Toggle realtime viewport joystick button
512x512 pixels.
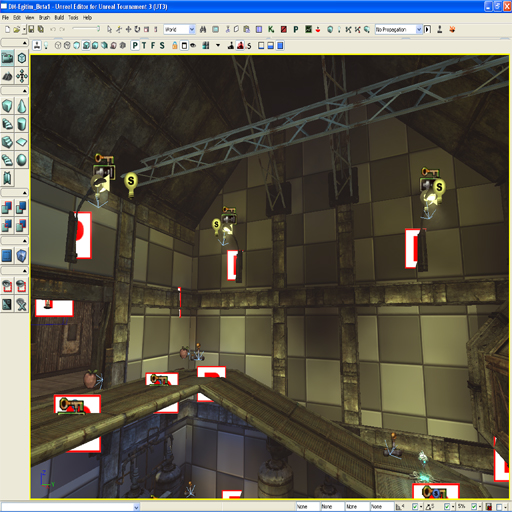37,45
